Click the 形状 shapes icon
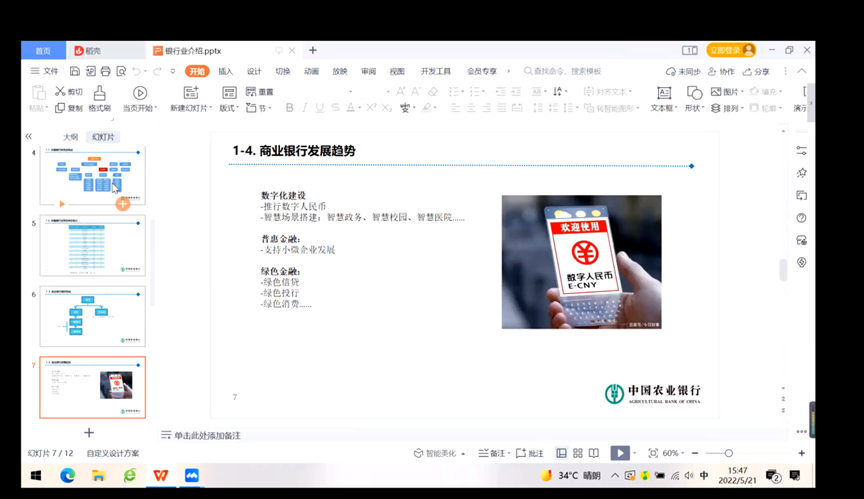This screenshot has width=864, height=499. [x=693, y=93]
